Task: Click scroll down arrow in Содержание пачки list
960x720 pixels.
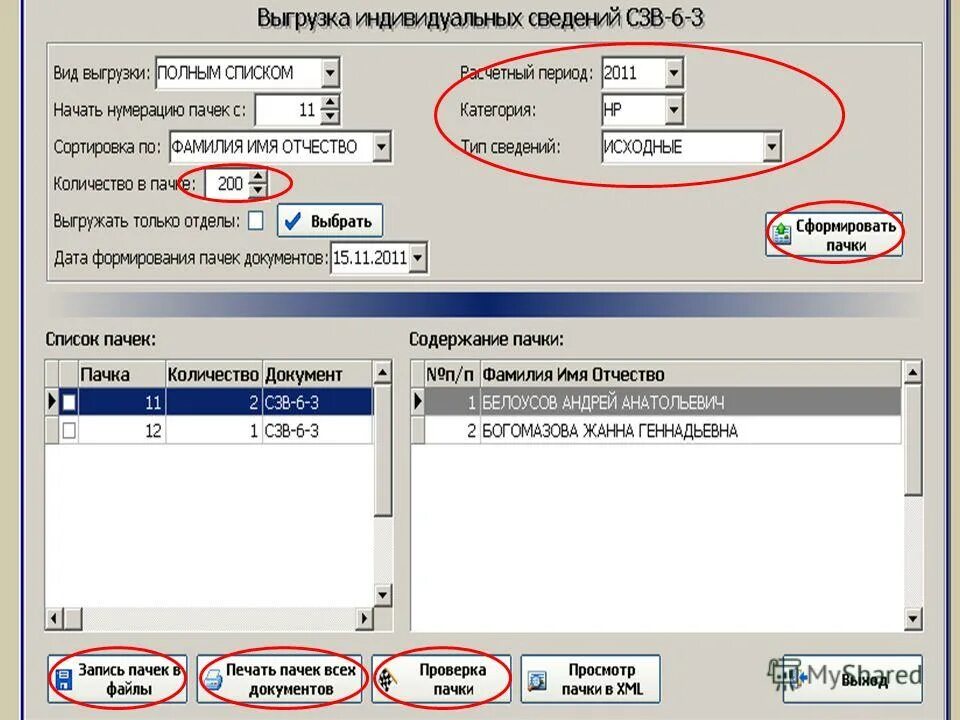Action: (912, 618)
